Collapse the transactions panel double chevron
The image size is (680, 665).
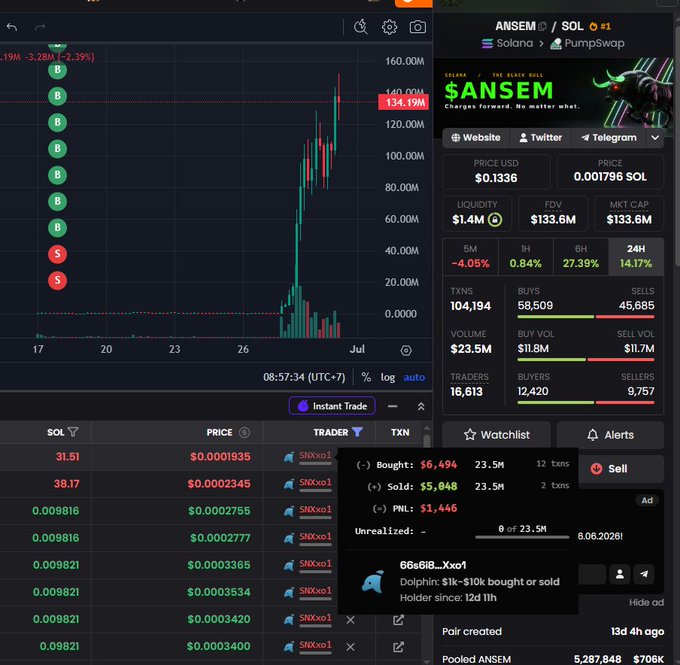point(421,406)
